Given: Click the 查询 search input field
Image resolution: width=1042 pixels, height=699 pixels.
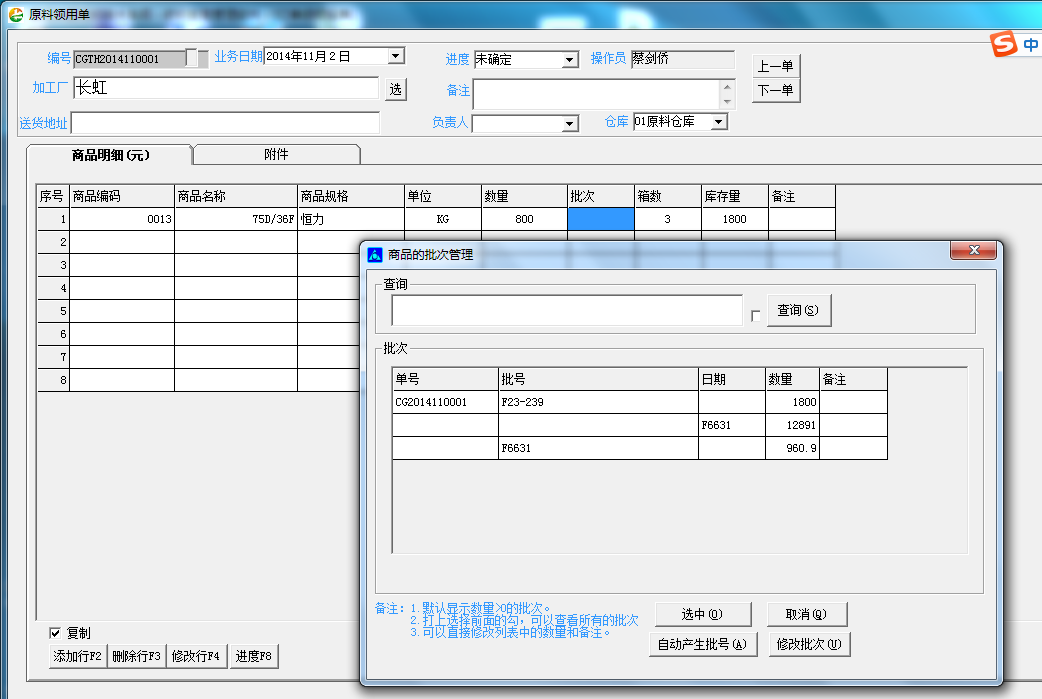Looking at the screenshot, I should [x=567, y=310].
